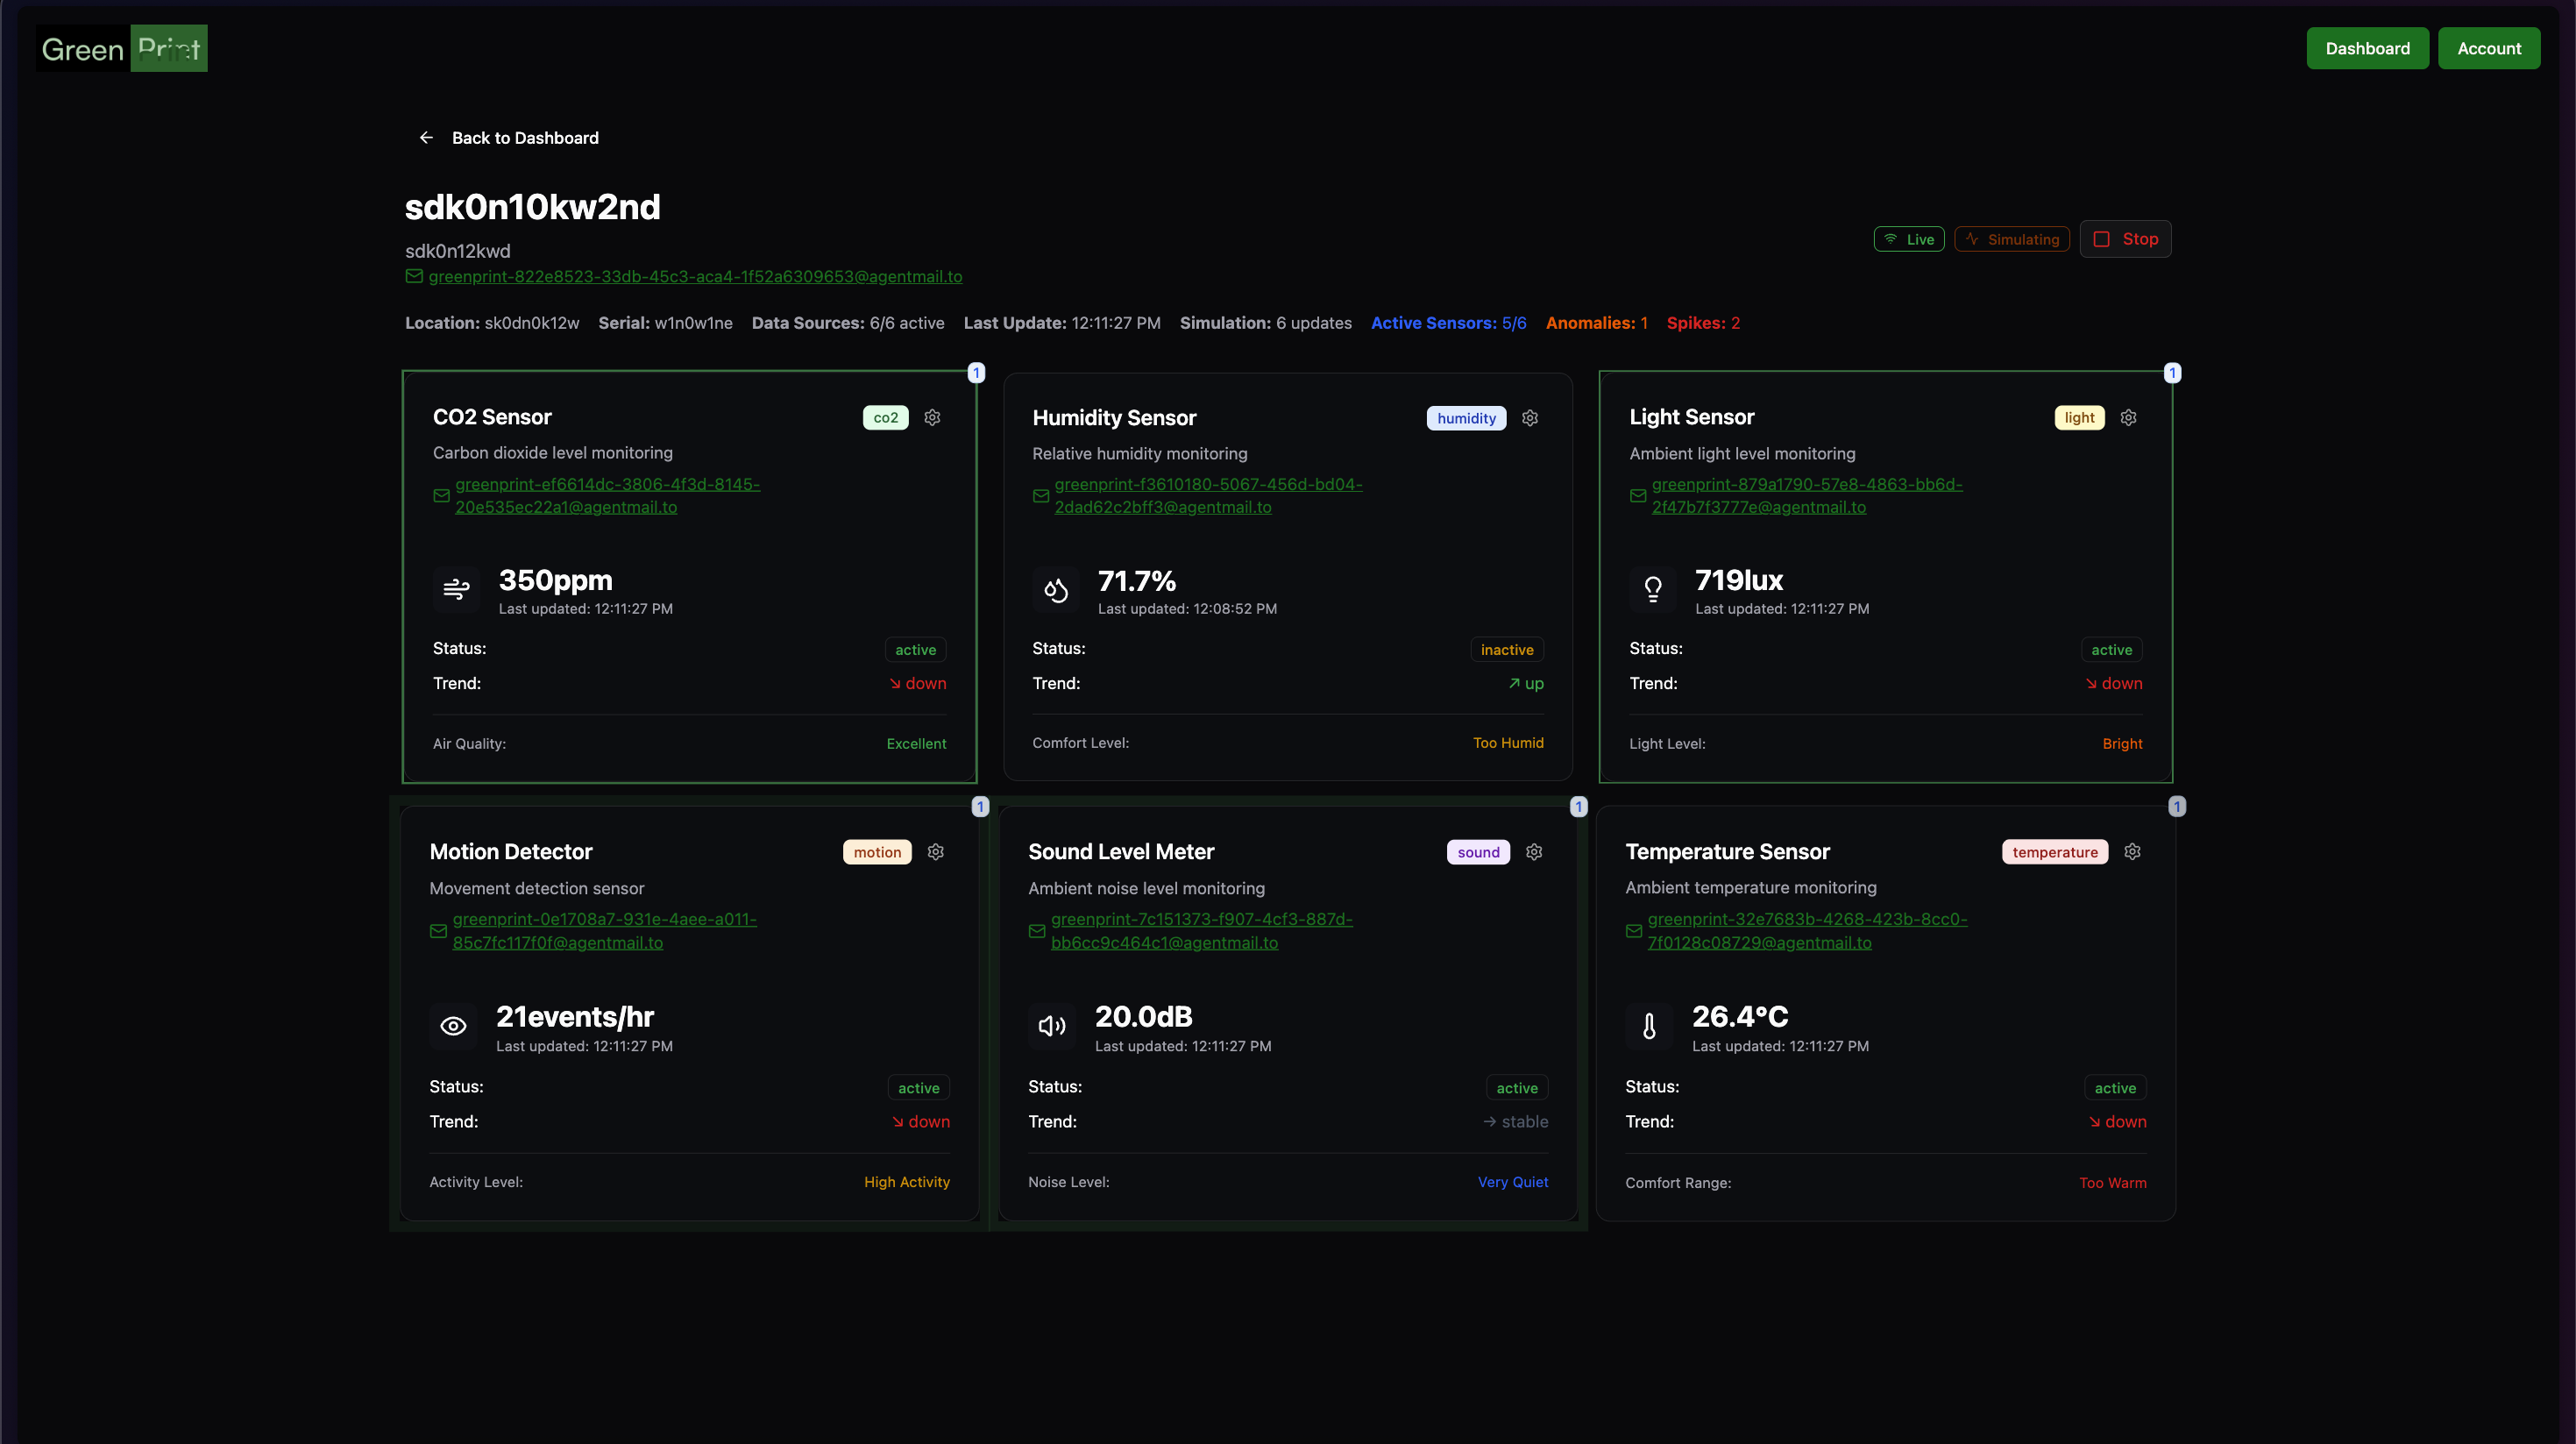2576x1444 pixels.
Task: Stop the running simulation
Action: click(2125, 239)
